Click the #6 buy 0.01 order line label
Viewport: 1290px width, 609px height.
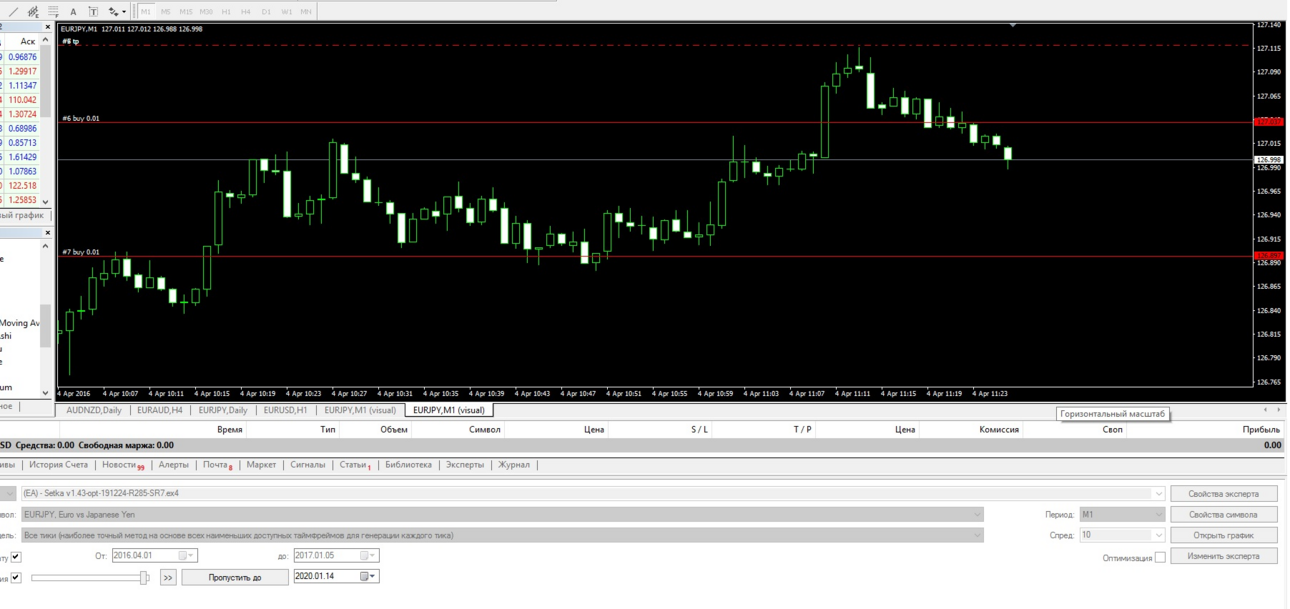pos(81,118)
